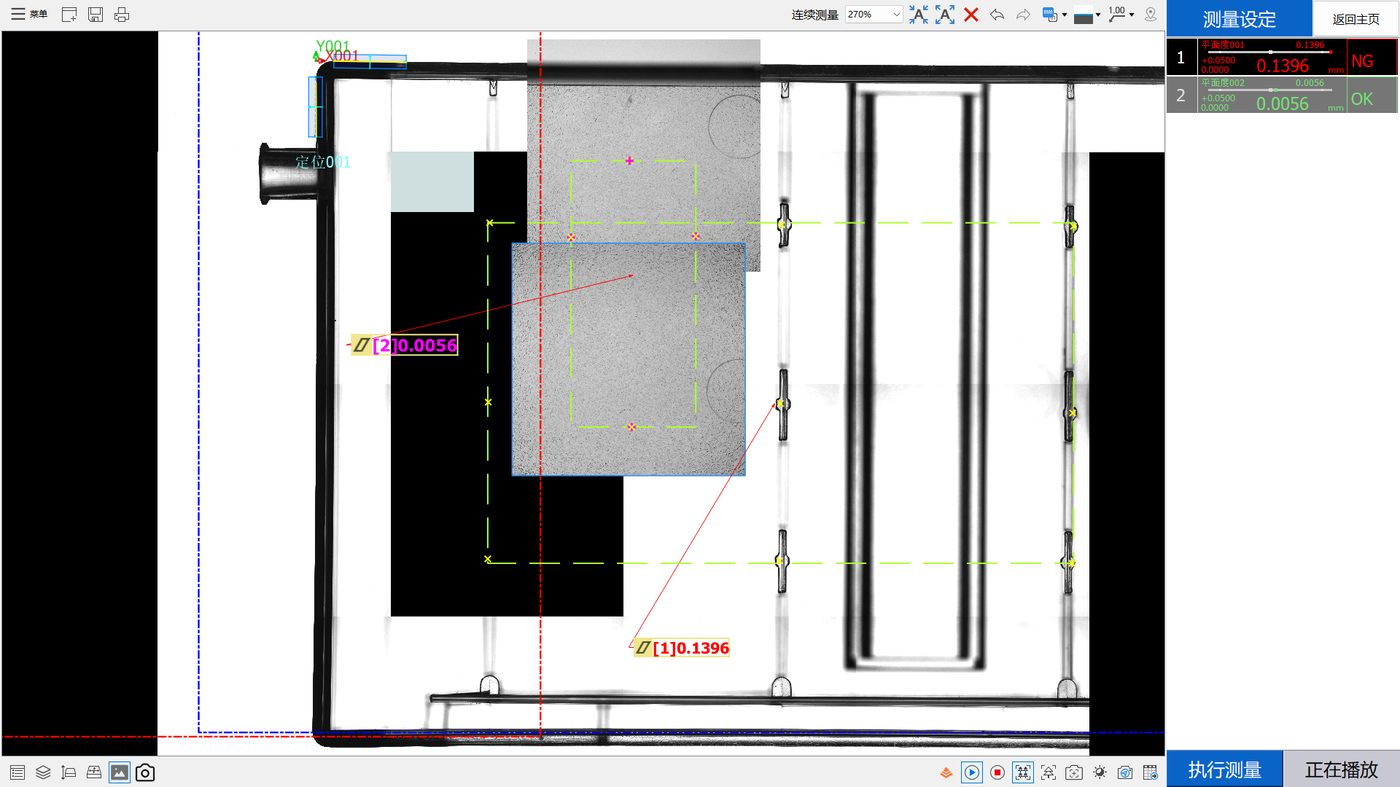Image resolution: width=1400 pixels, height=787 pixels.
Task: Click the magenta cross point on the upper dashed edge
Action: (x=629, y=161)
